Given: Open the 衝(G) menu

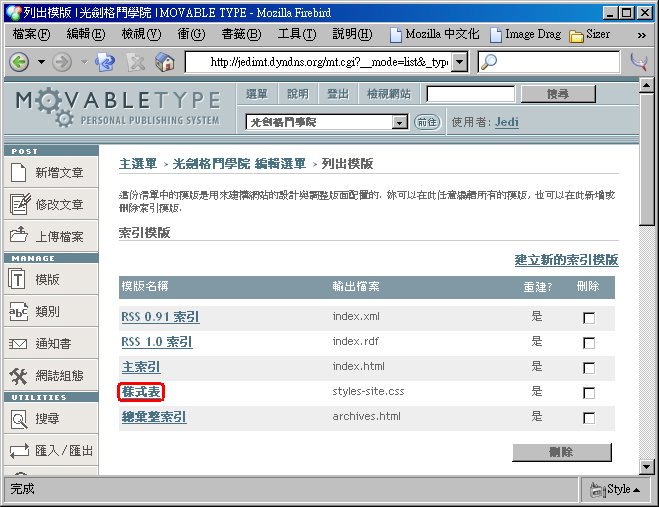Looking at the screenshot, I should [191, 34].
